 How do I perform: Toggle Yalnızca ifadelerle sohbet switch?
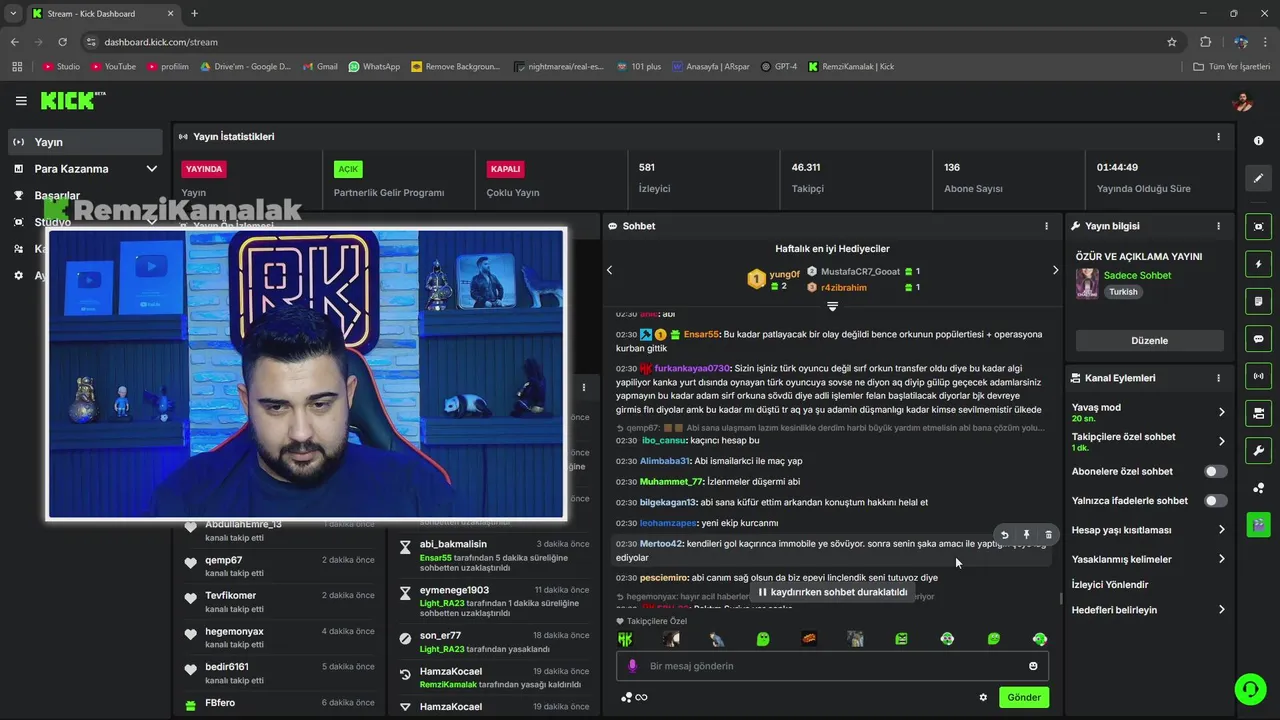tap(1215, 500)
